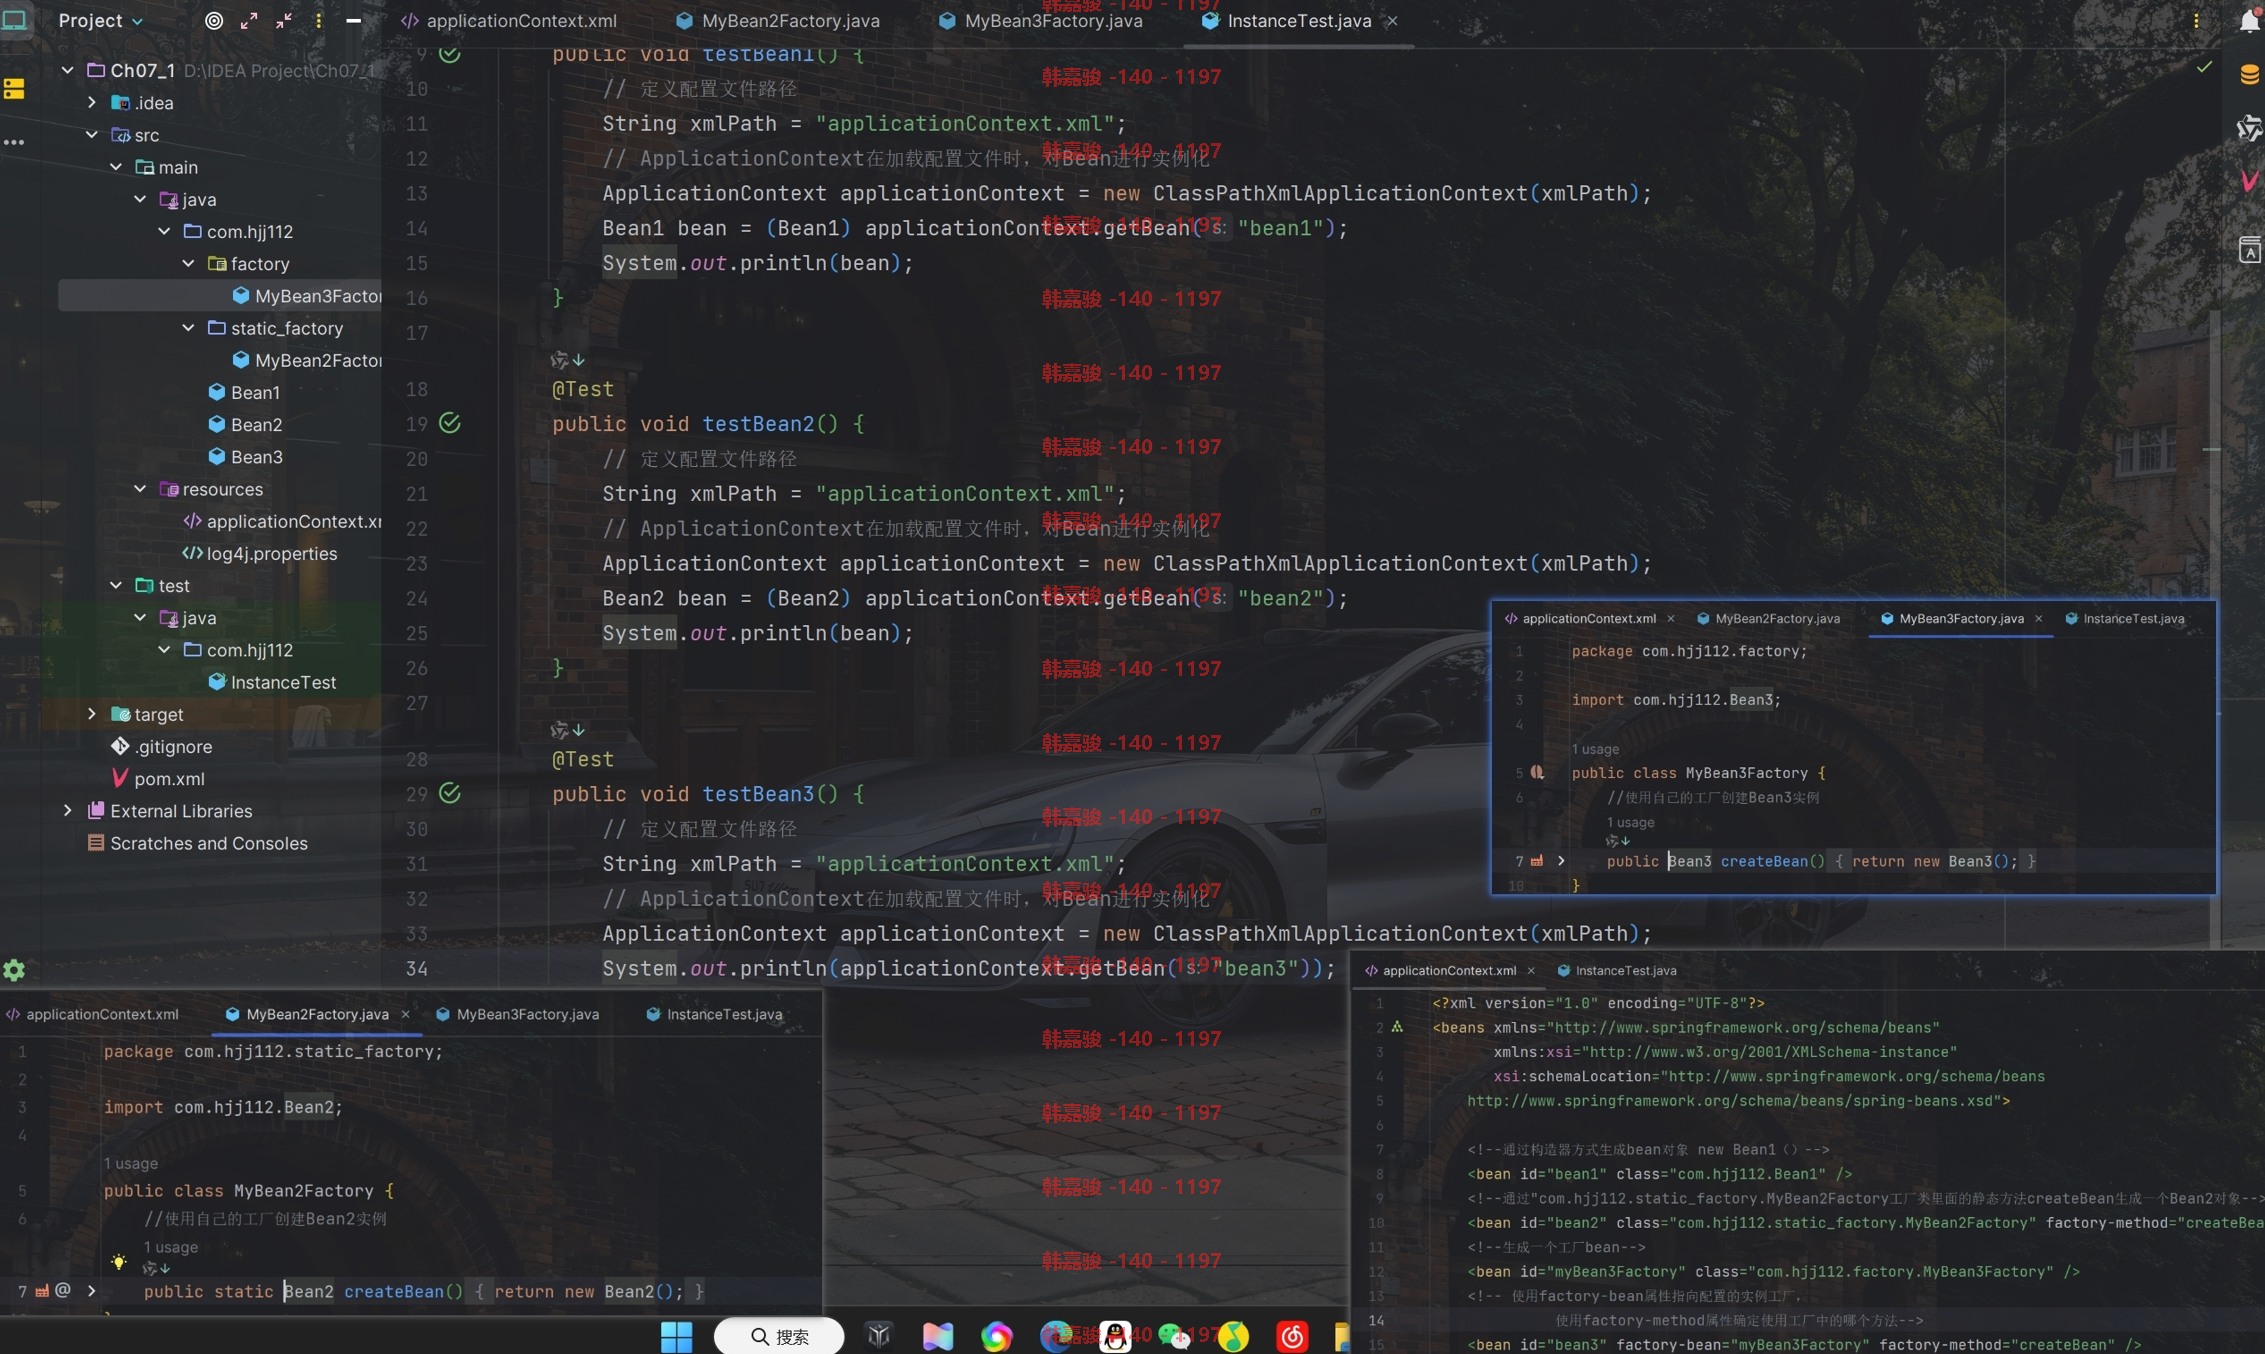The width and height of the screenshot is (2265, 1354).
Task: Select MyBean3Factory in project tree
Action: coord(308,296)
